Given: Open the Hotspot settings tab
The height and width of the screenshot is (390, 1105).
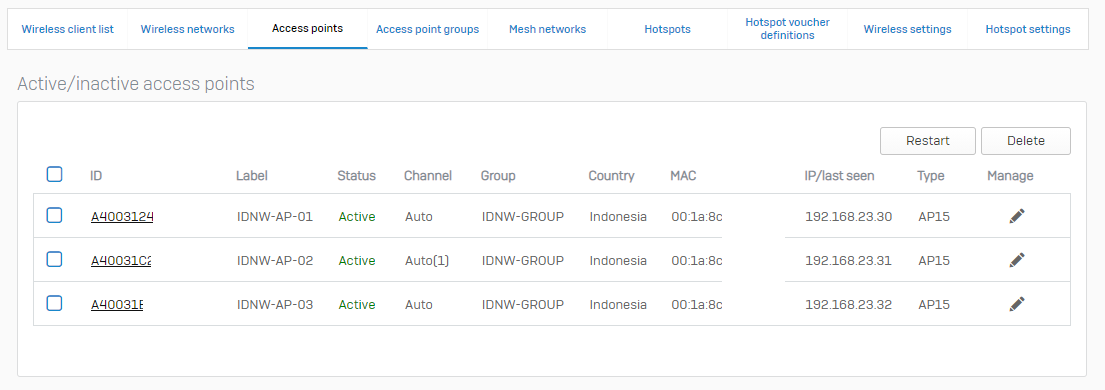Looking at the screenshot, I should (x=1027, y=29).
